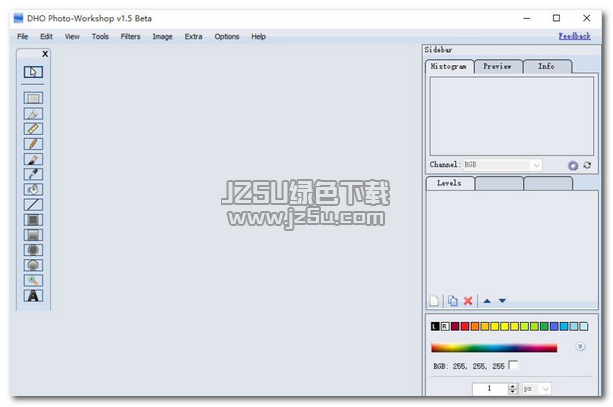The image size is (613, 407).
Task: Click the red X delete layer icon
Action: tap(468, 301)
